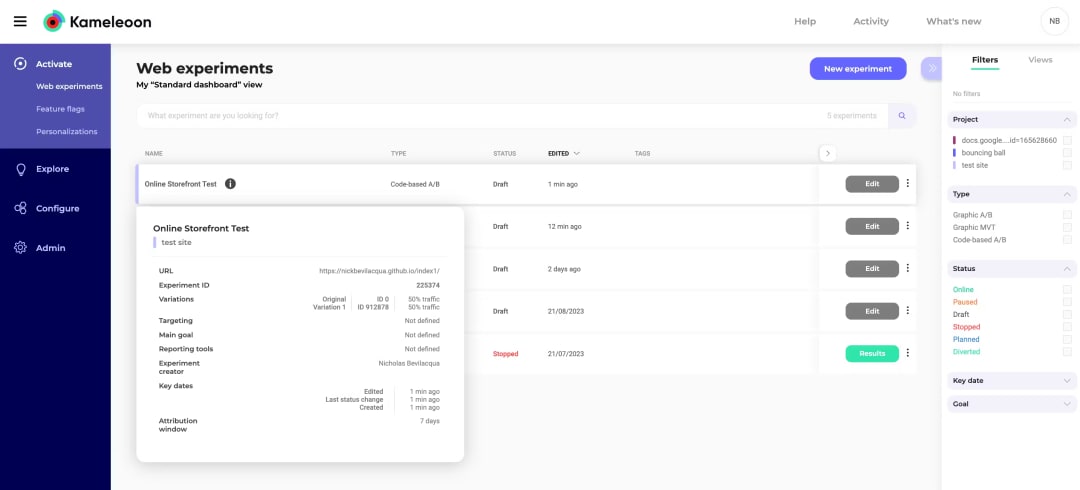The image size is (1080, 490).
Task: Sort by the Edited column arrow
Action: [x=577, y=154]
